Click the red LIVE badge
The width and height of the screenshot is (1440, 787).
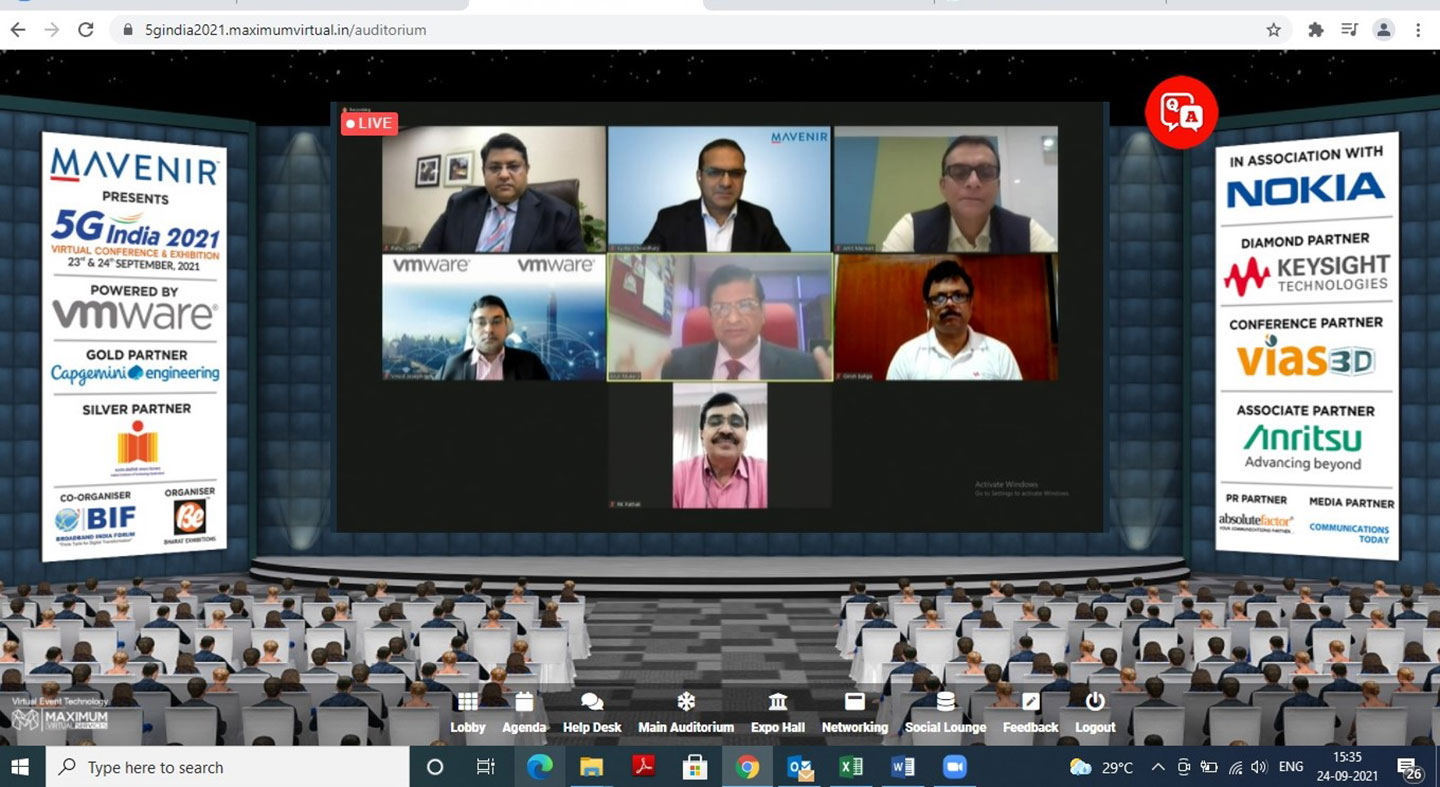coord(370,123)
